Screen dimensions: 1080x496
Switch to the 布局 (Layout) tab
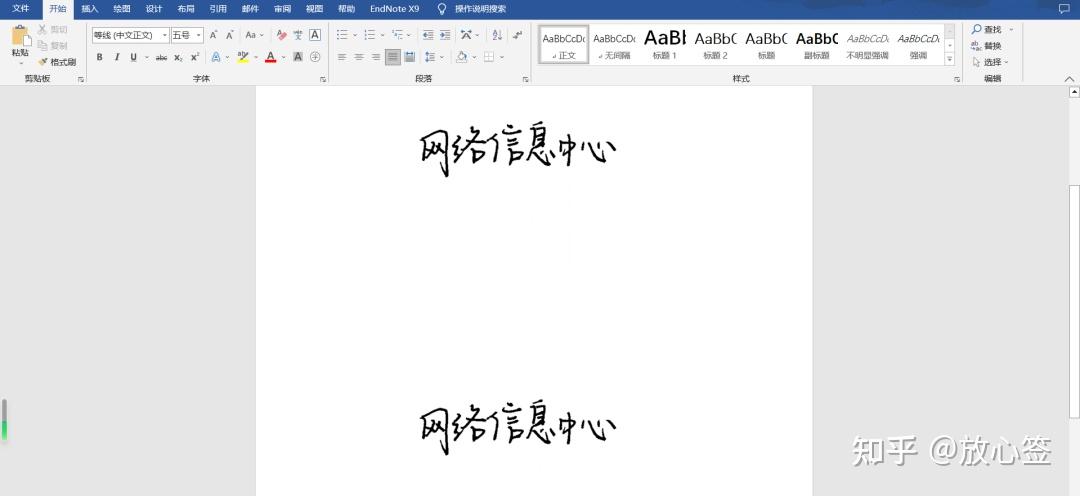point(186,9)
